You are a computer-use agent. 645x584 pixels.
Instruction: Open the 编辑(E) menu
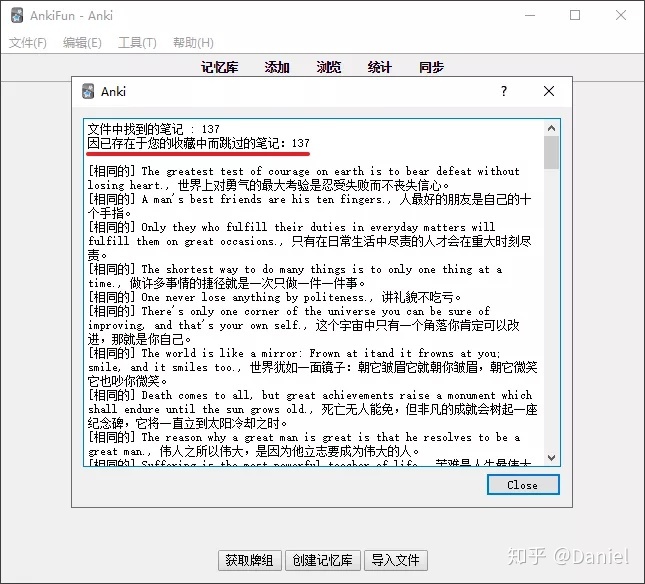coord(82,43)
